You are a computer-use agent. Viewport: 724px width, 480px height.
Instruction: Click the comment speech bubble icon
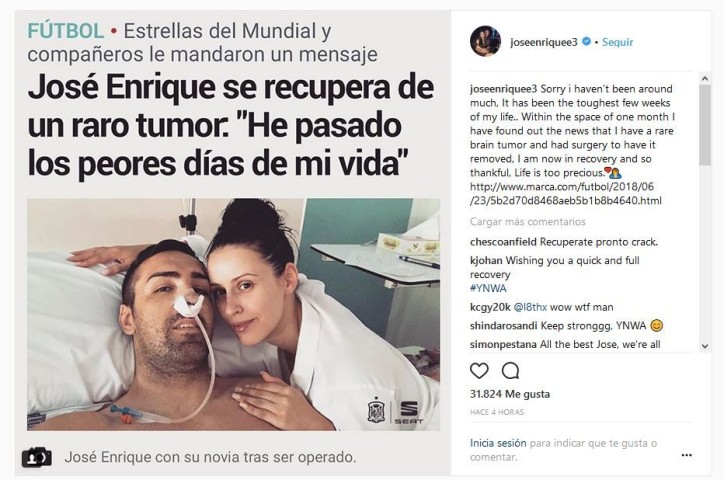click(x=511, y=371)
